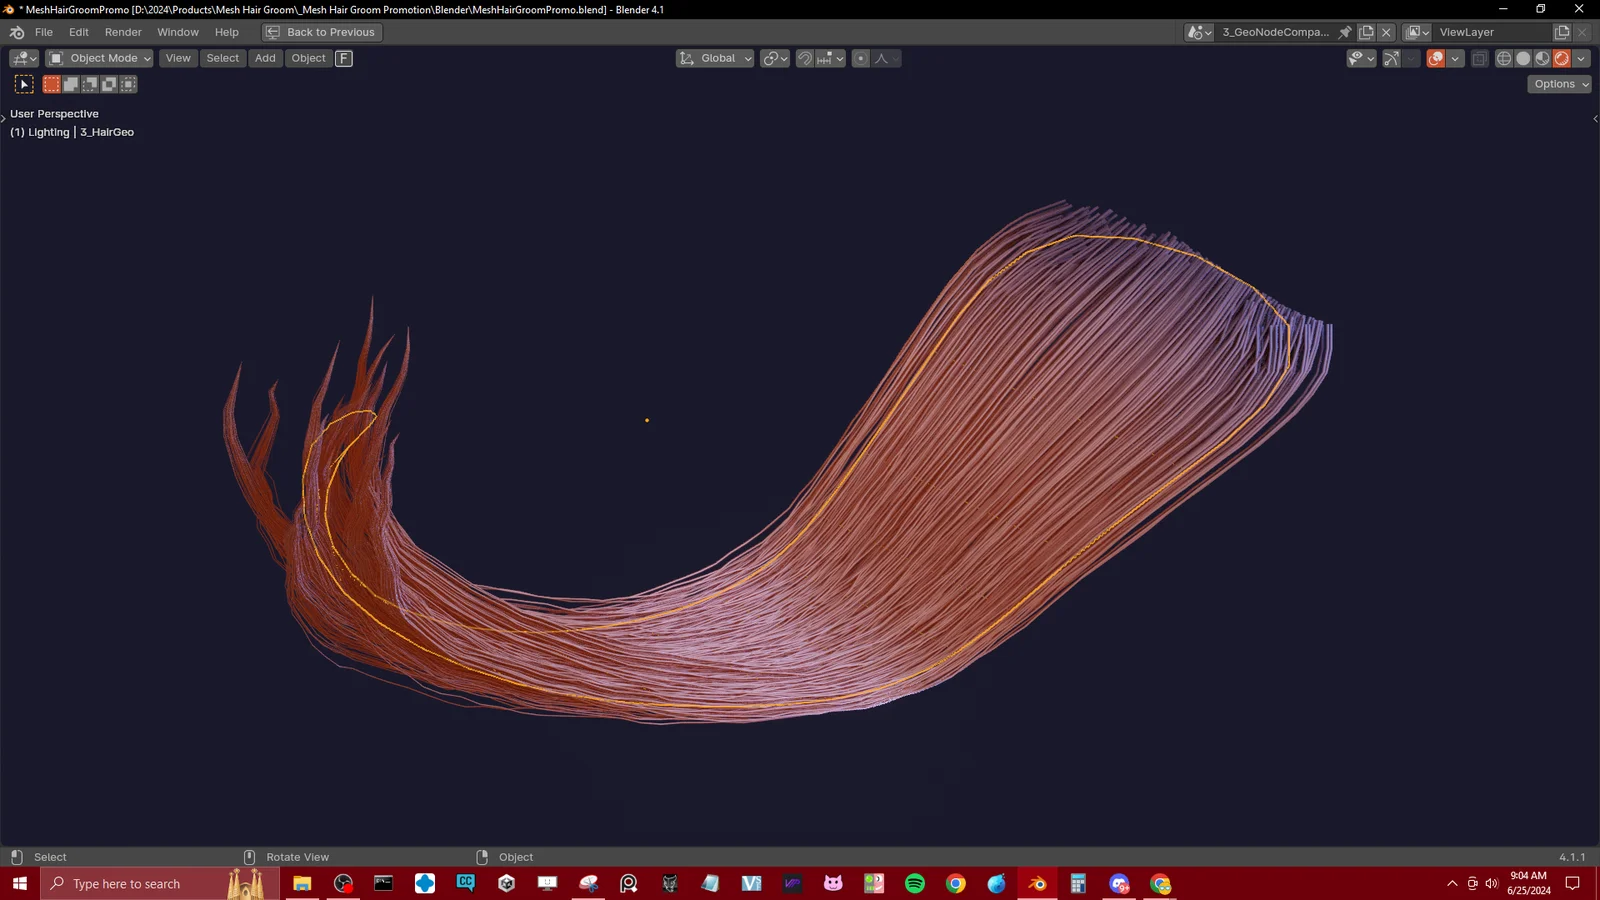Expand the viewport Options dropdown
Viewport: 1600px width, 900px height.
(1558, 84)
